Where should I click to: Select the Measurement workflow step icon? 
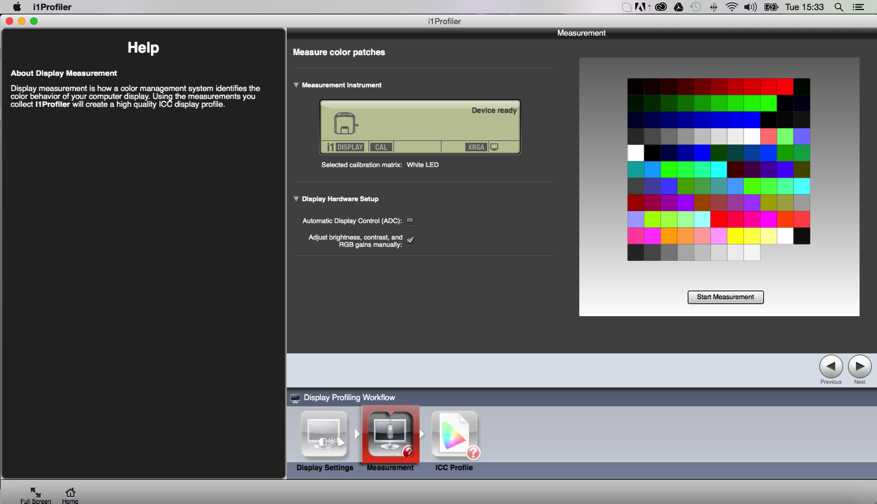pyautogui.click(x=390, y=434)
